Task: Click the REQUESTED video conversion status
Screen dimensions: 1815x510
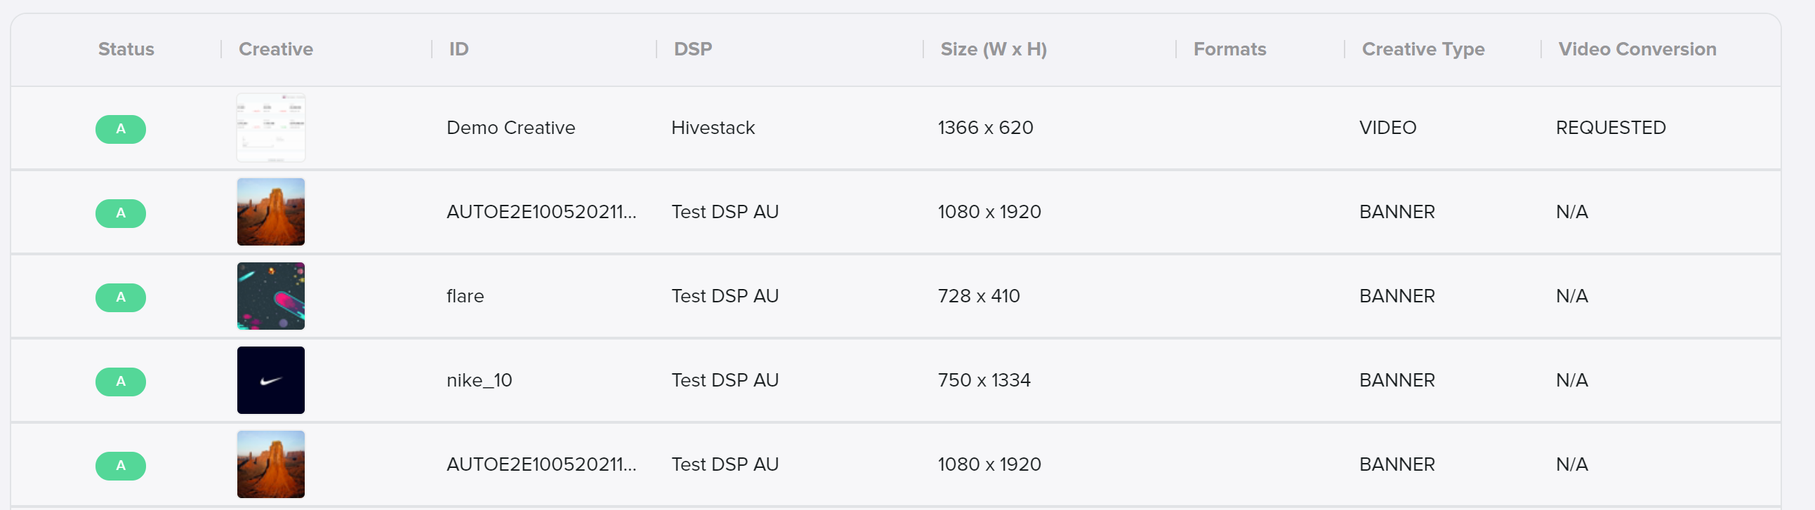Action: point(1611,128)
